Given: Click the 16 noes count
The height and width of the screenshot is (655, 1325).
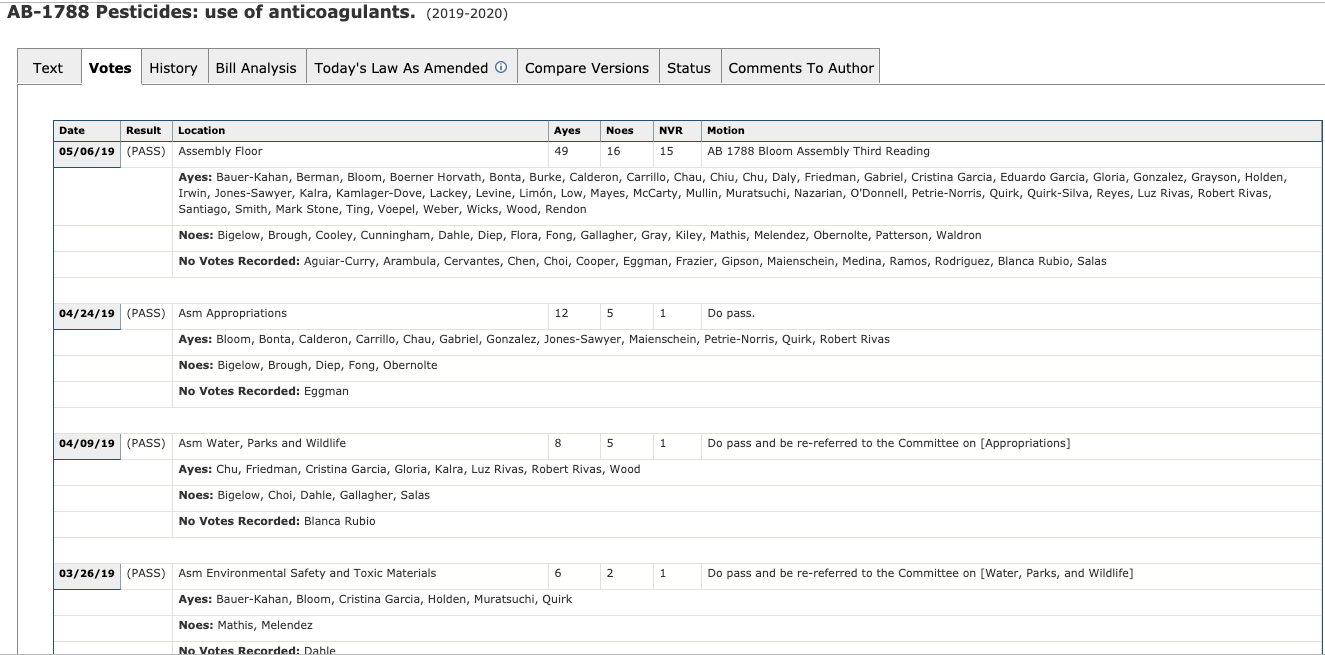Looking at the screenshot, I should pyautogui.click(x=613, y=152).
